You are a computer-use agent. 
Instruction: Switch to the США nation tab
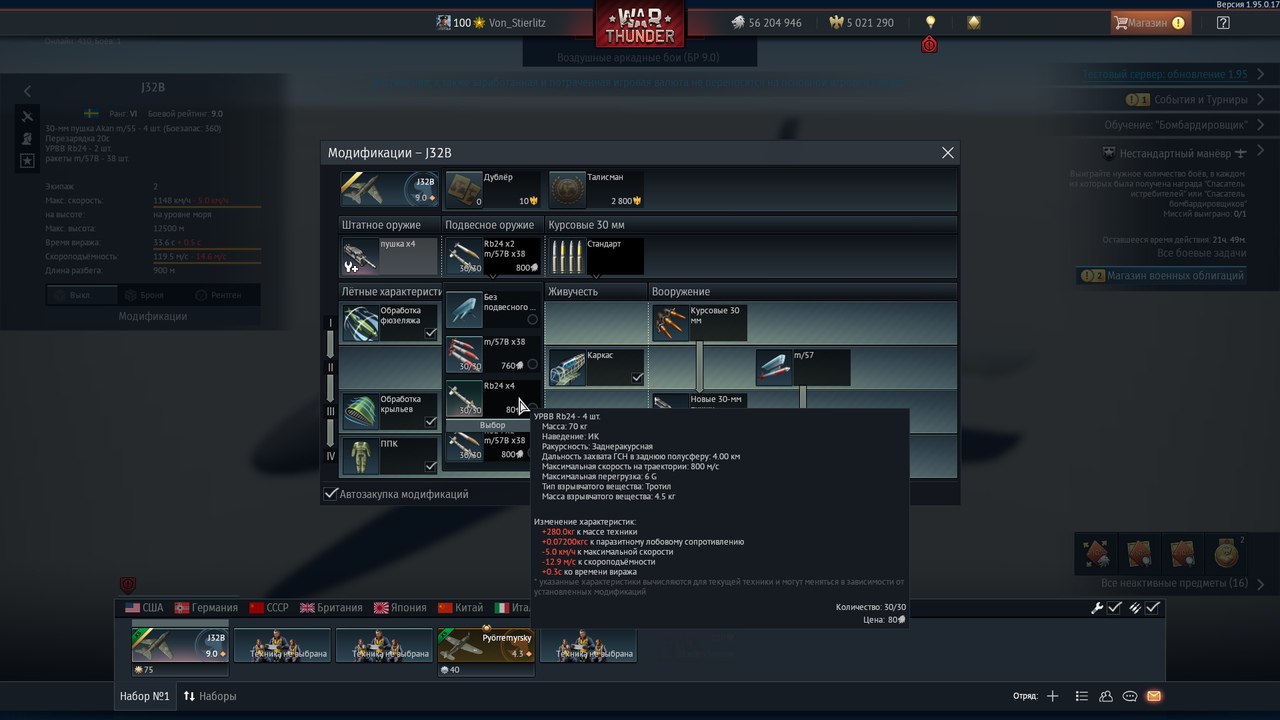click(144, 607)
